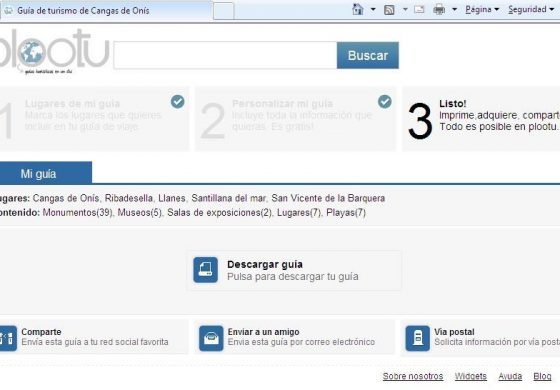Open the Widgets footer link
Viewport: 560px width, 390px height.
[x=471, y=376]
